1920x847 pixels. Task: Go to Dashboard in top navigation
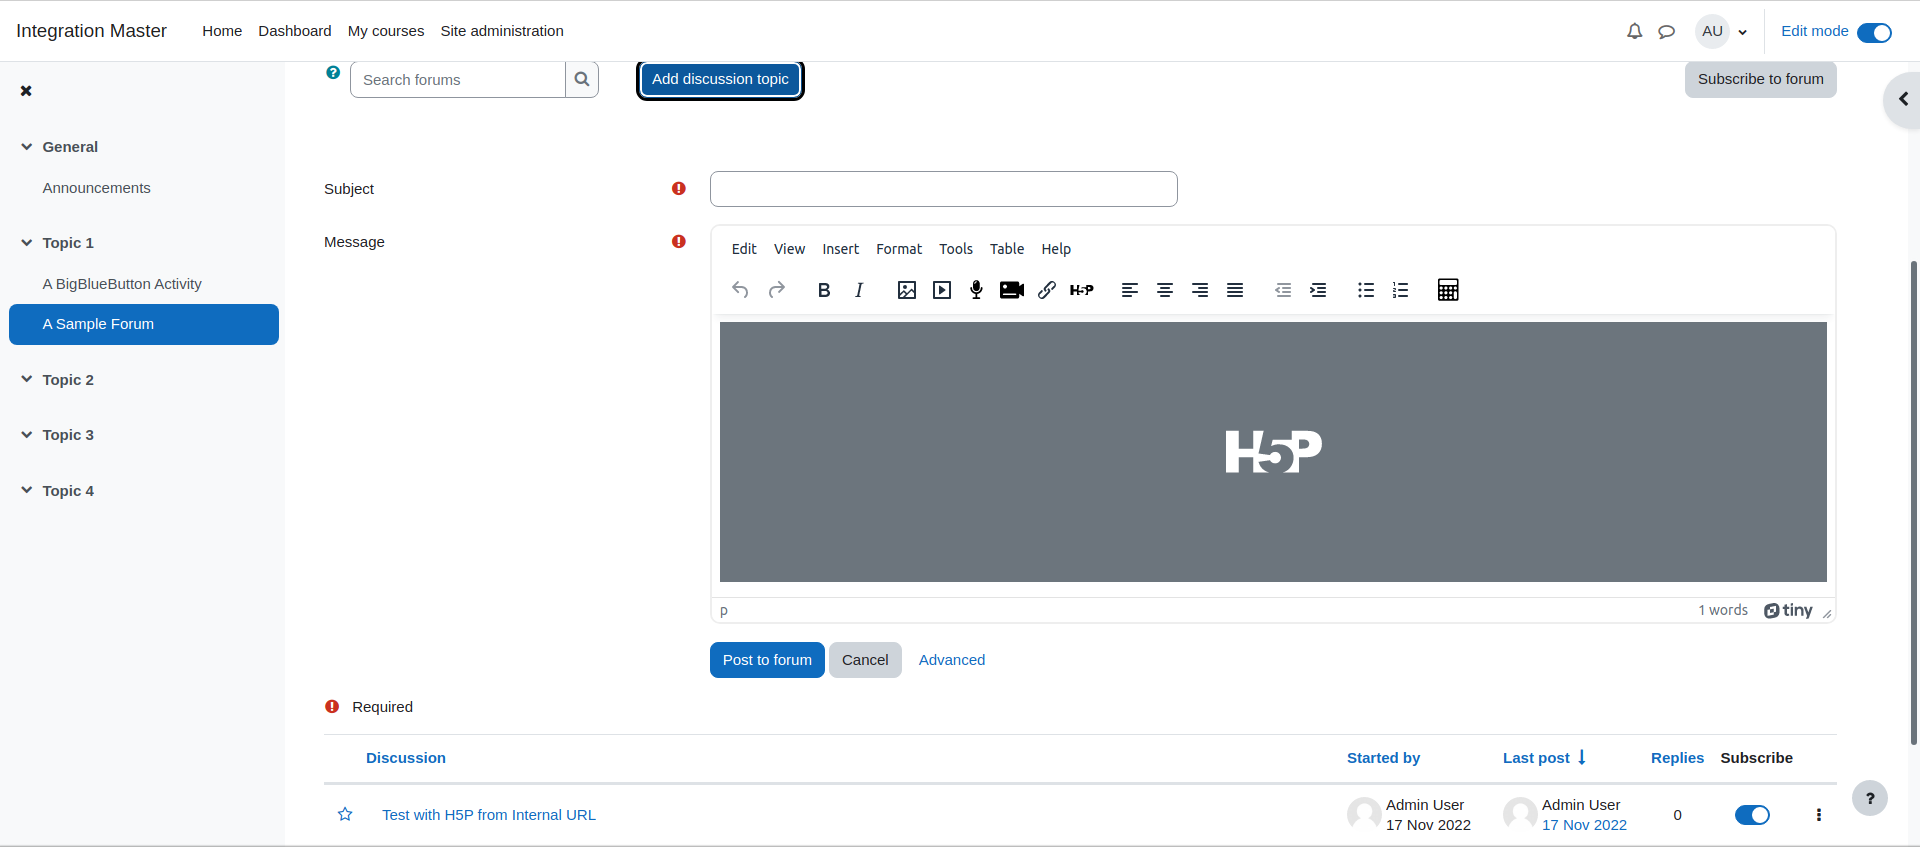coord(295,31)
